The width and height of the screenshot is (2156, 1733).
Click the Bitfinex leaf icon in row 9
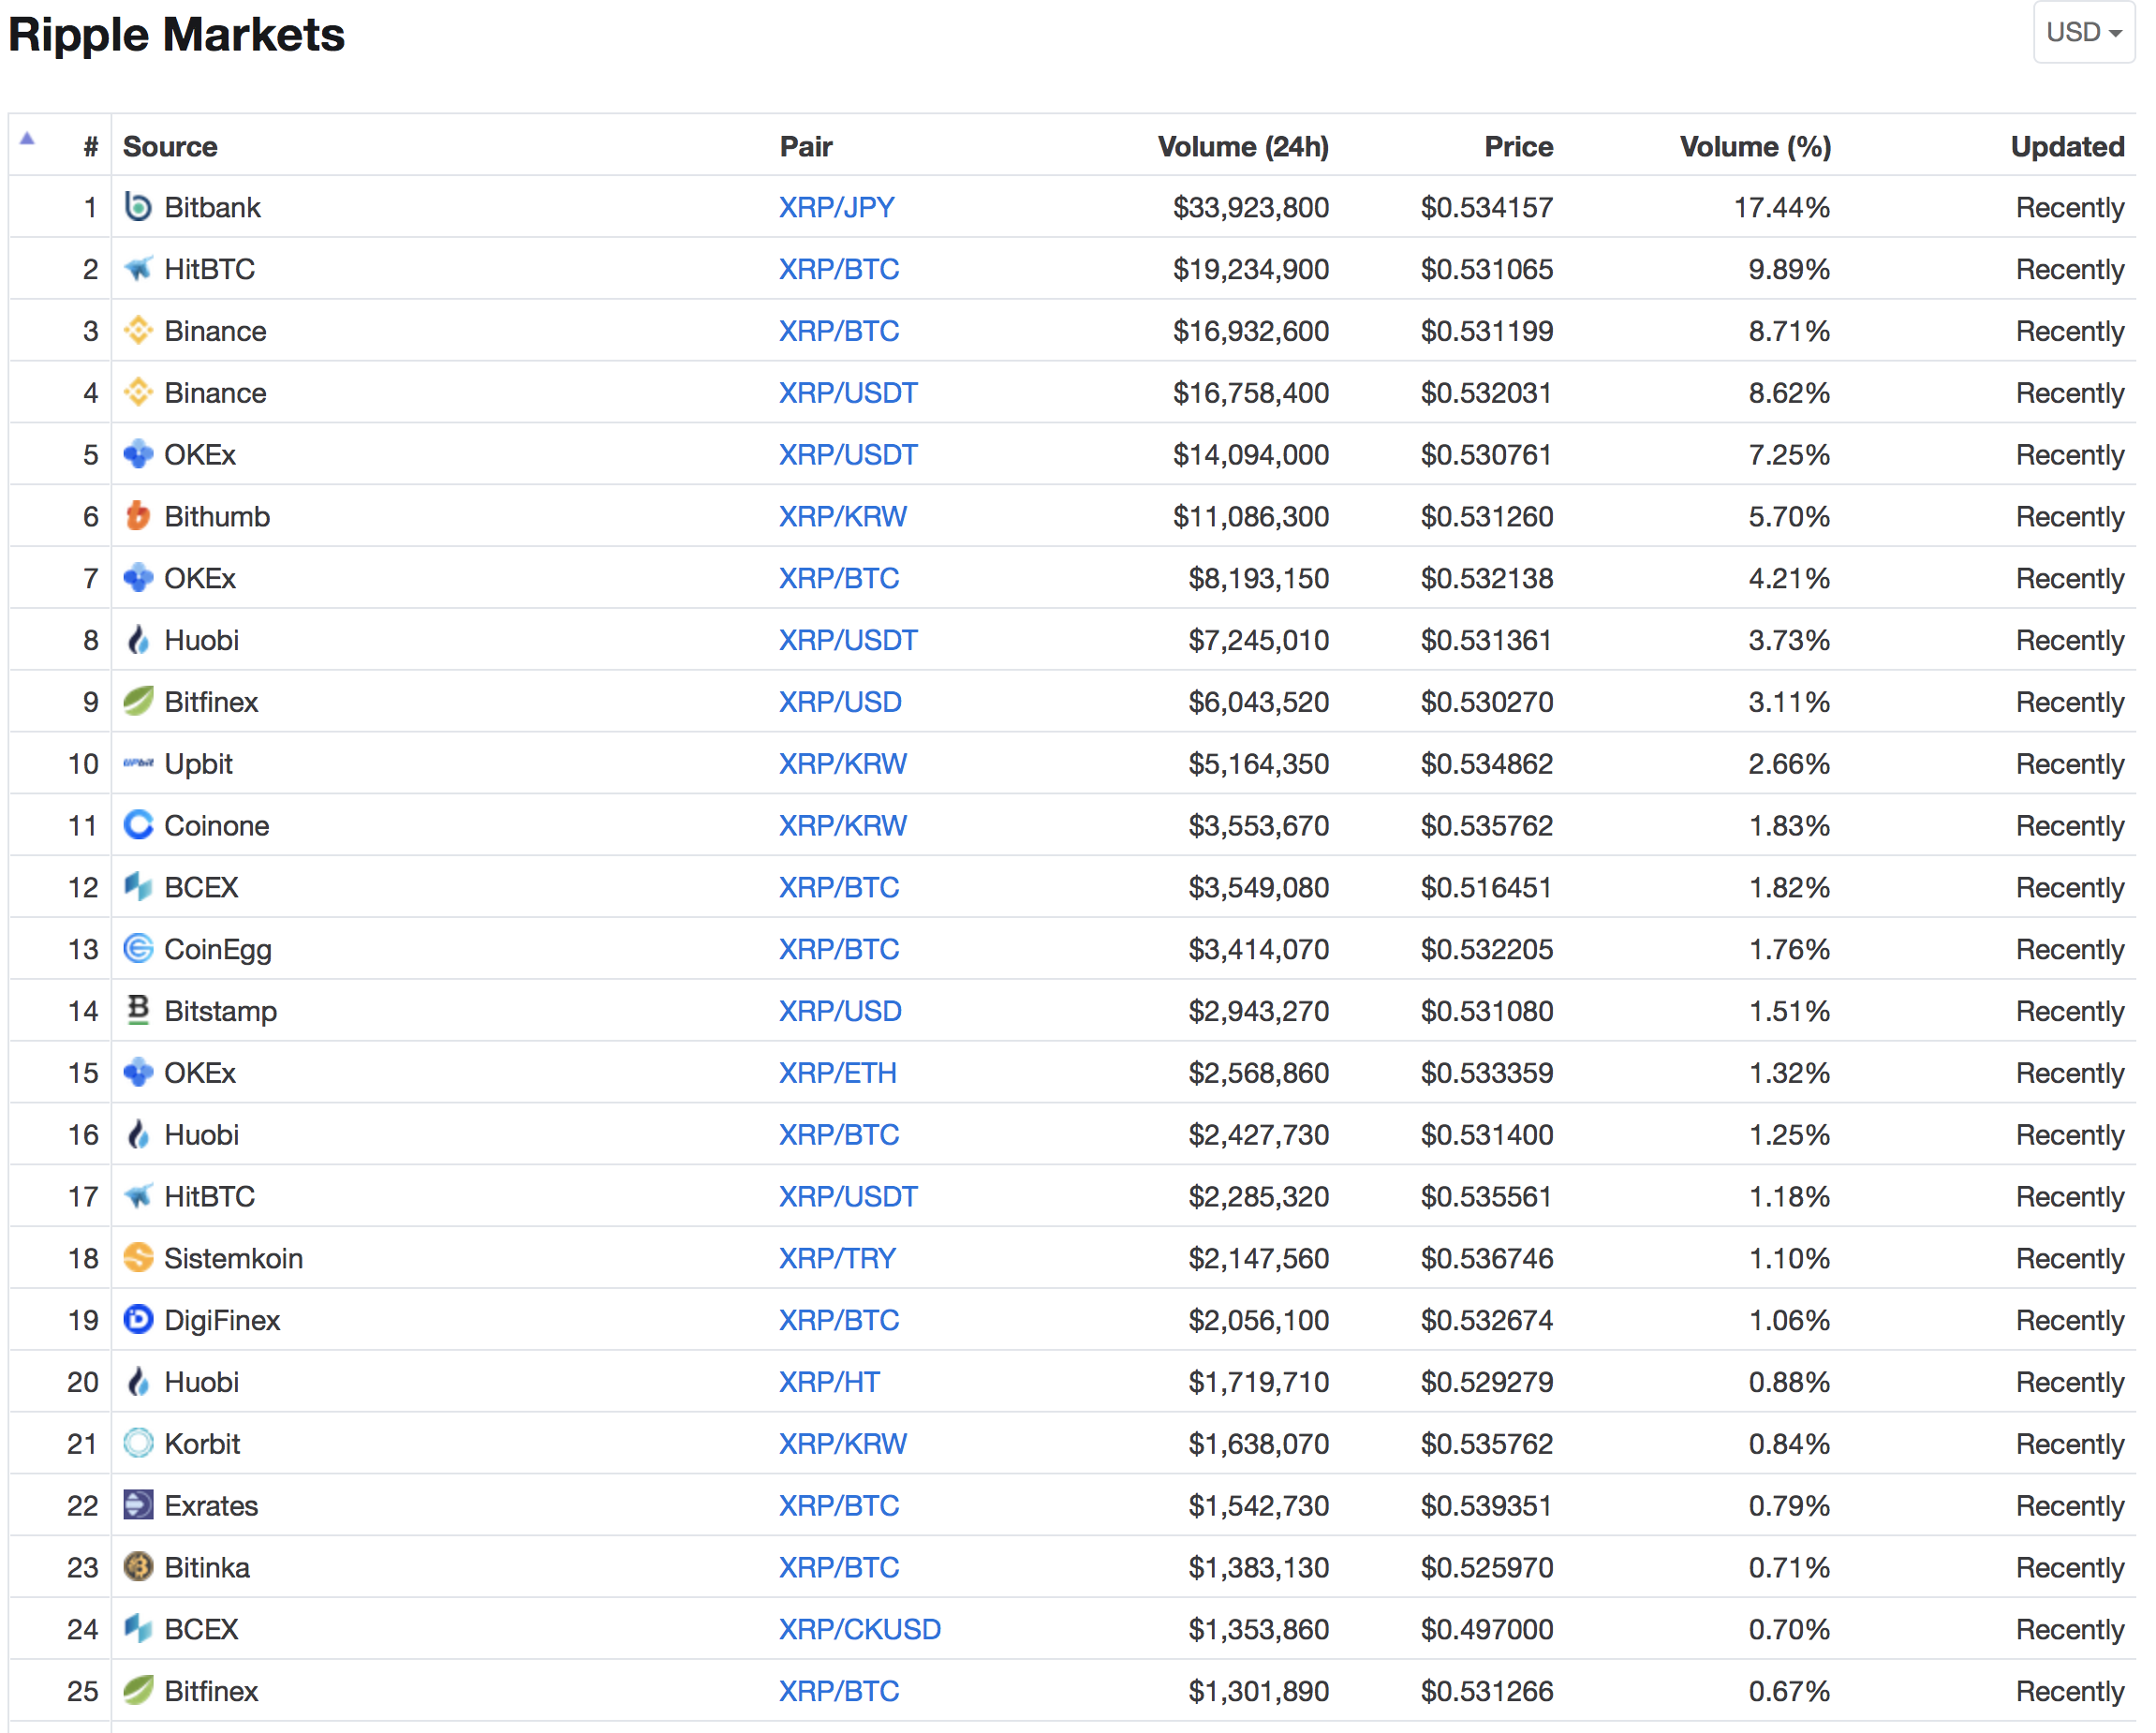(x=138, y=702)
